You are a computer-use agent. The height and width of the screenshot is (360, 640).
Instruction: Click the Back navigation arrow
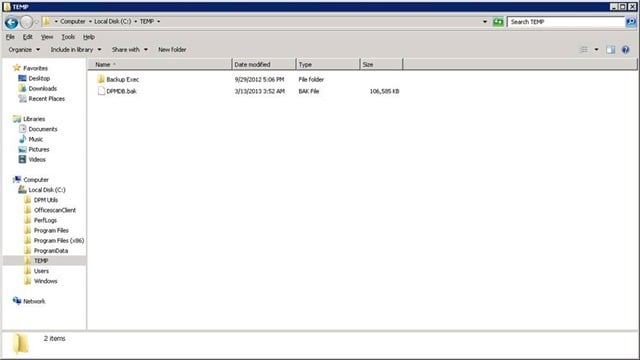pos(11,22)
